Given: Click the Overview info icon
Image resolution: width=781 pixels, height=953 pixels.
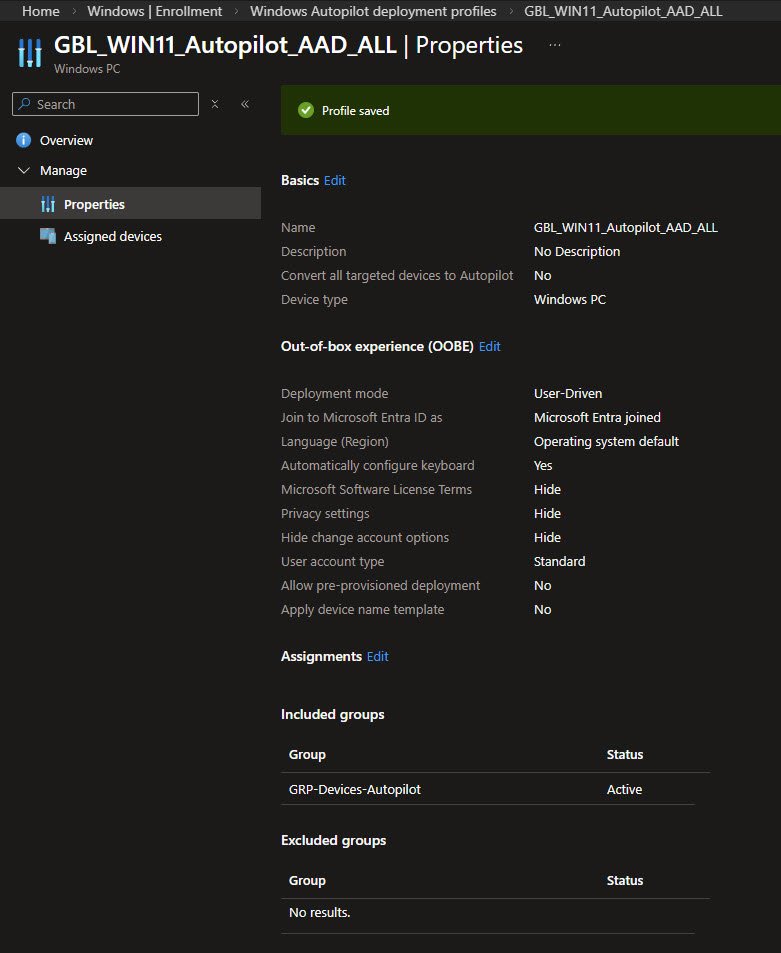Looking at the screenshot, I should point(24,140).
